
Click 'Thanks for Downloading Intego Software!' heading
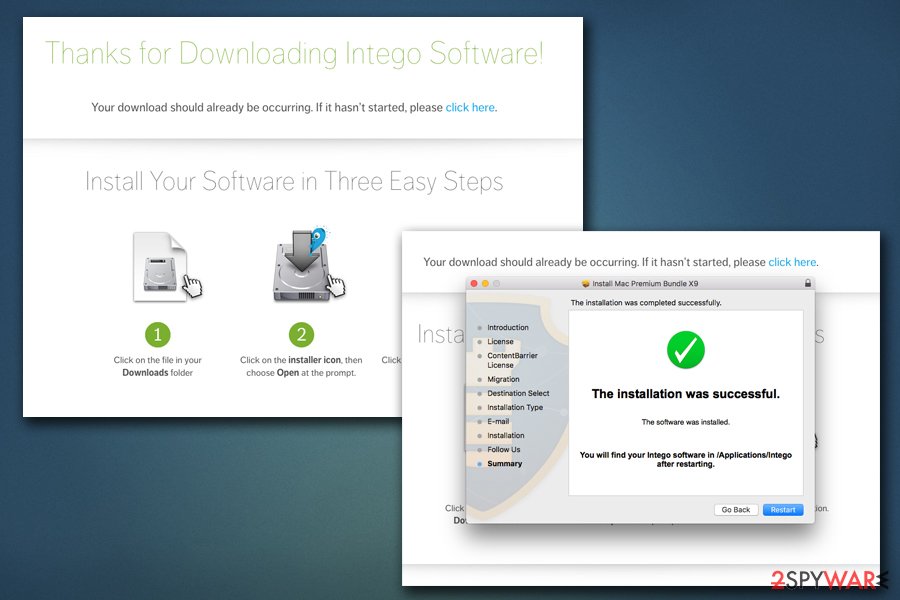pyautogui.click(x=294, y=54)
